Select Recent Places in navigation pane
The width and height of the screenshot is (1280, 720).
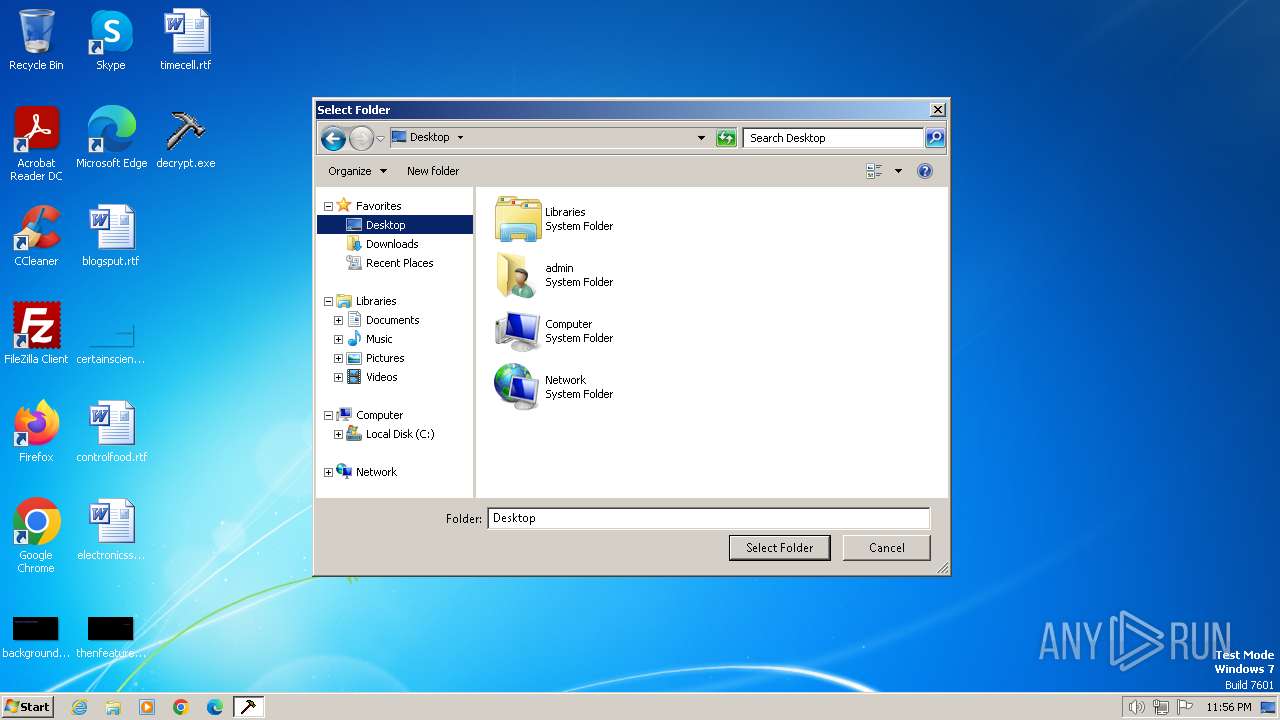click(399, 263)
